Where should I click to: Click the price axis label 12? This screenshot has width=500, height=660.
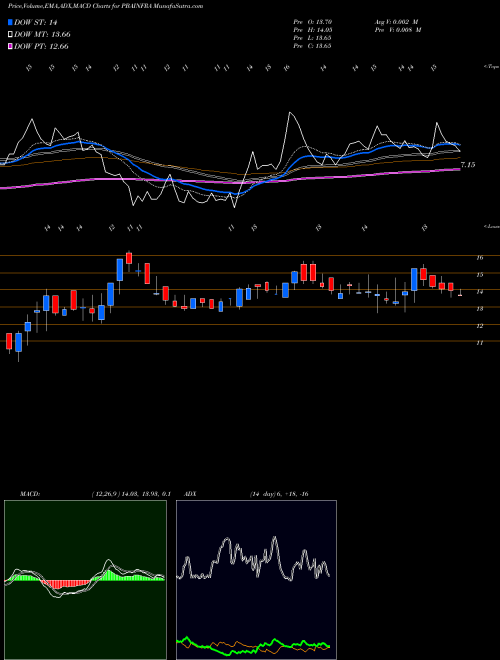click(x=480, y=326)
